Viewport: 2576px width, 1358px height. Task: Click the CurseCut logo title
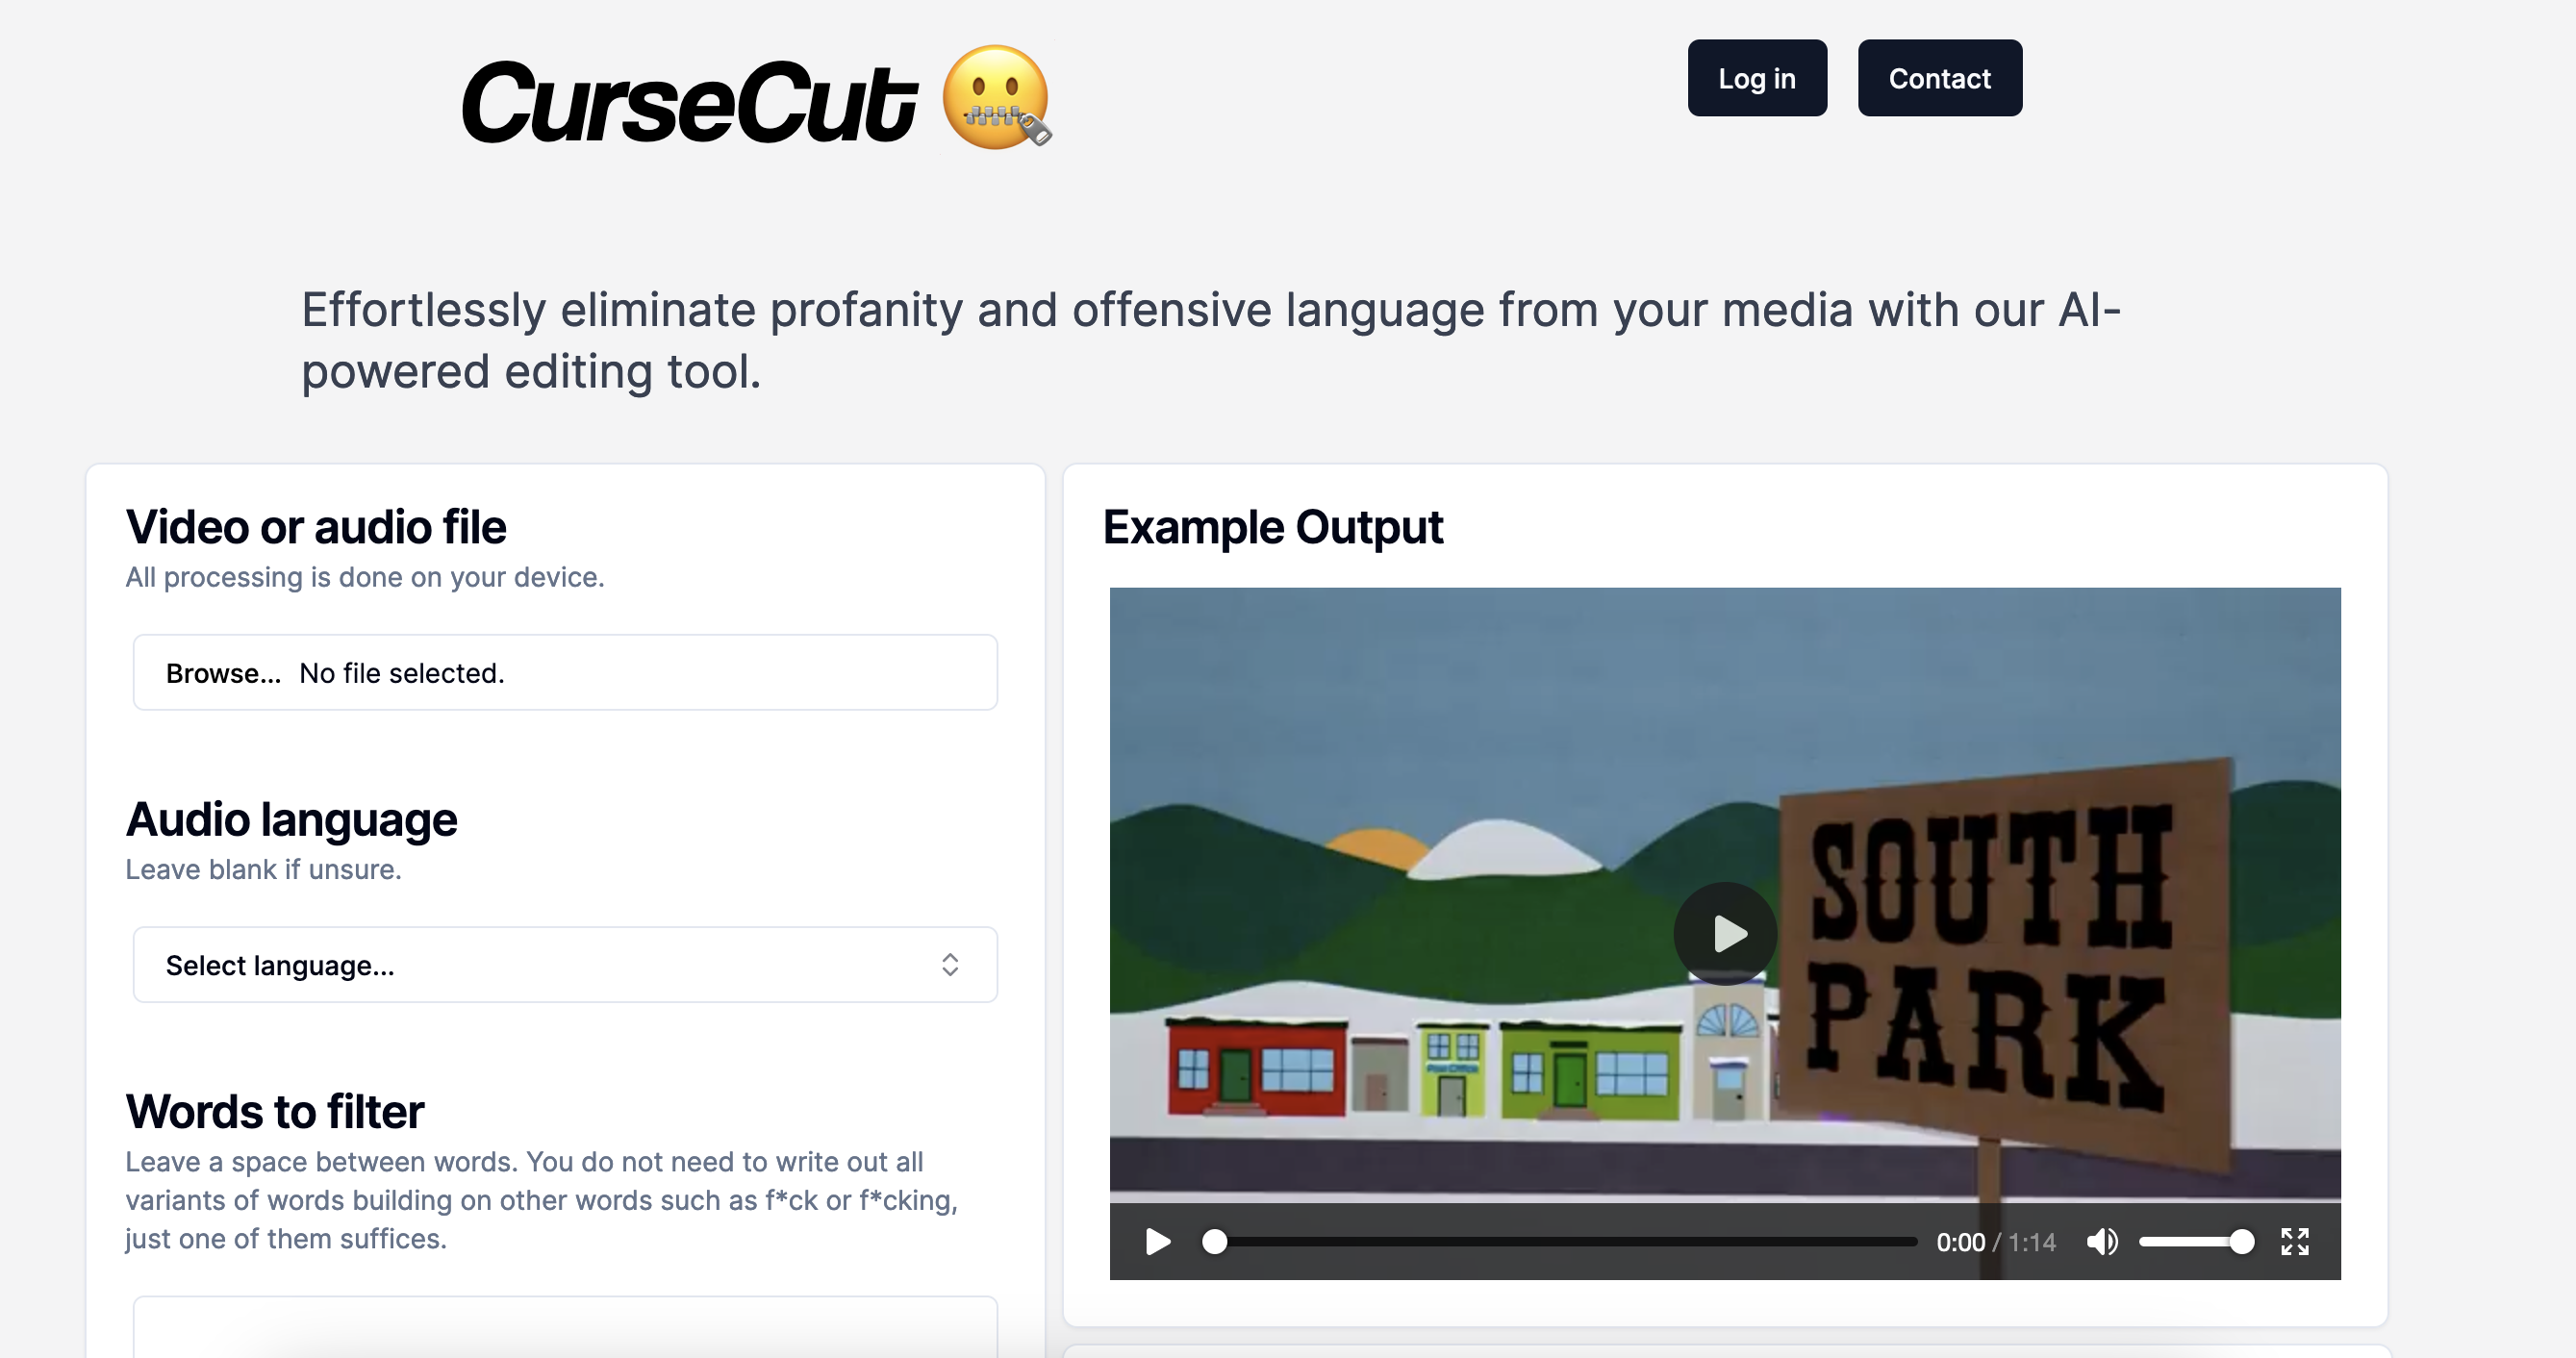pyautogui.click(x=688, y=102)
